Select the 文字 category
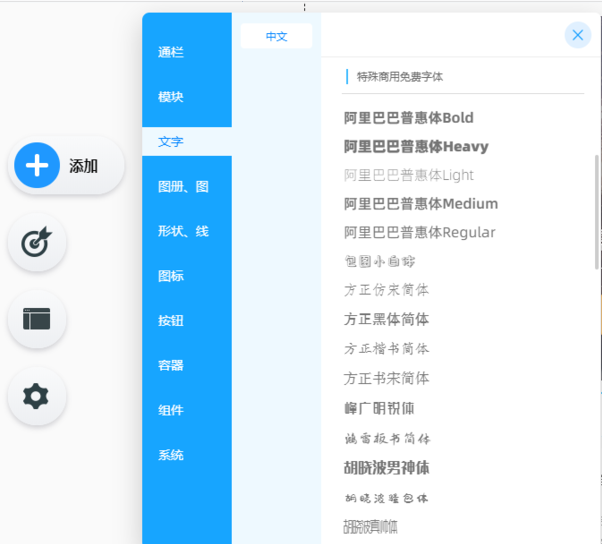The width and height of the screenshot is (602, 544). coord(187,142)
